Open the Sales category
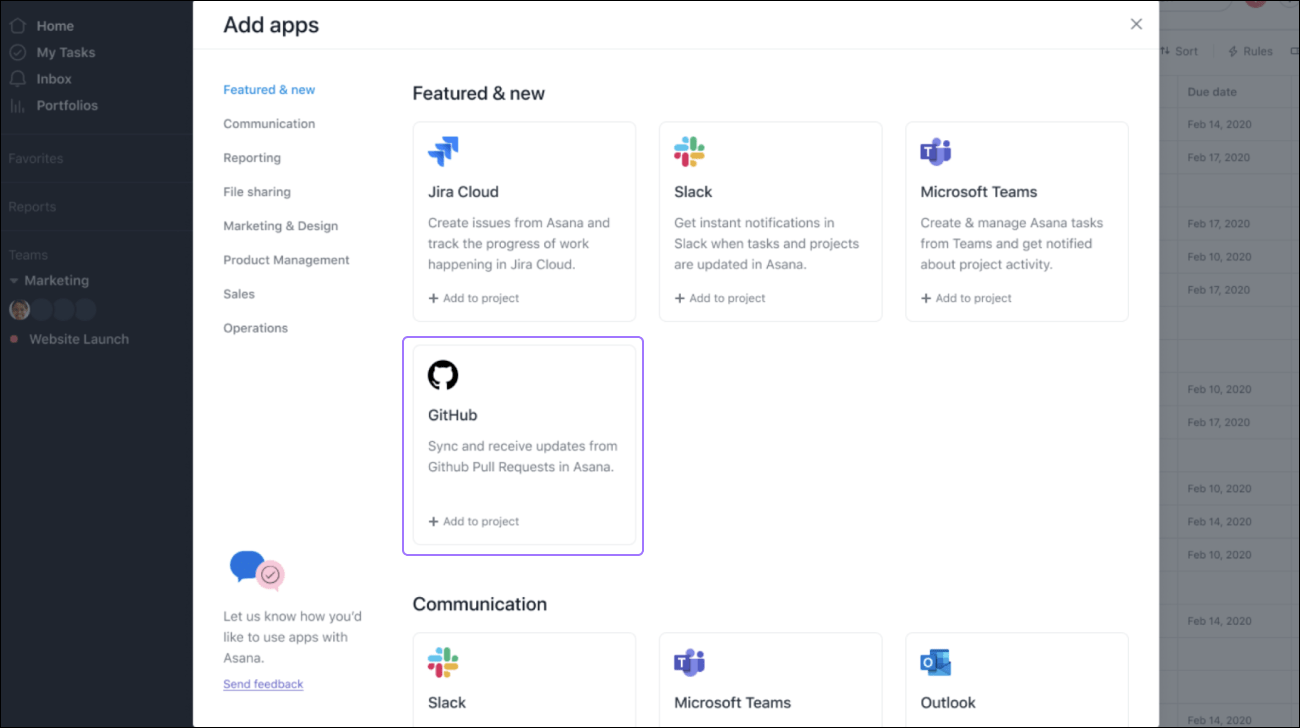The width and height of the screenshot is (1300, 728). (x=239, y=294)
